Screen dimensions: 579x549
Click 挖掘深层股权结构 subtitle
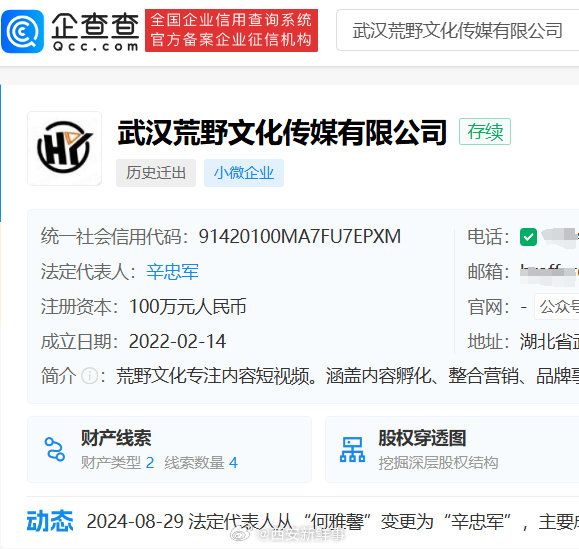coord(438,463)
